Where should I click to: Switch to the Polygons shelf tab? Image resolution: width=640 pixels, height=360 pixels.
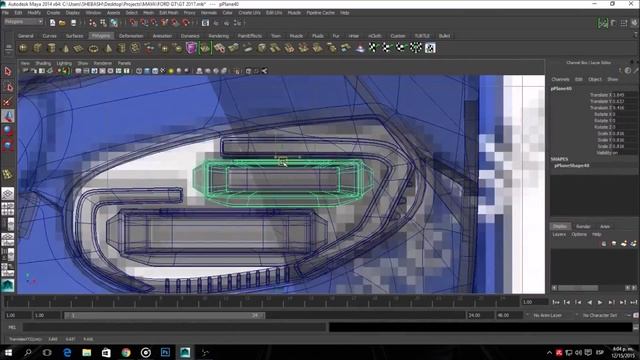tap(101, 36)
